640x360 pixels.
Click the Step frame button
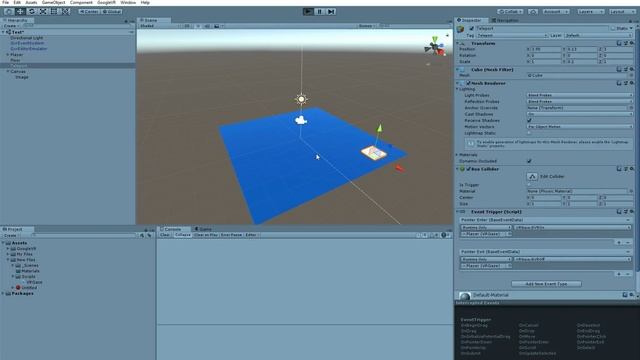click(x=331, y=11)
